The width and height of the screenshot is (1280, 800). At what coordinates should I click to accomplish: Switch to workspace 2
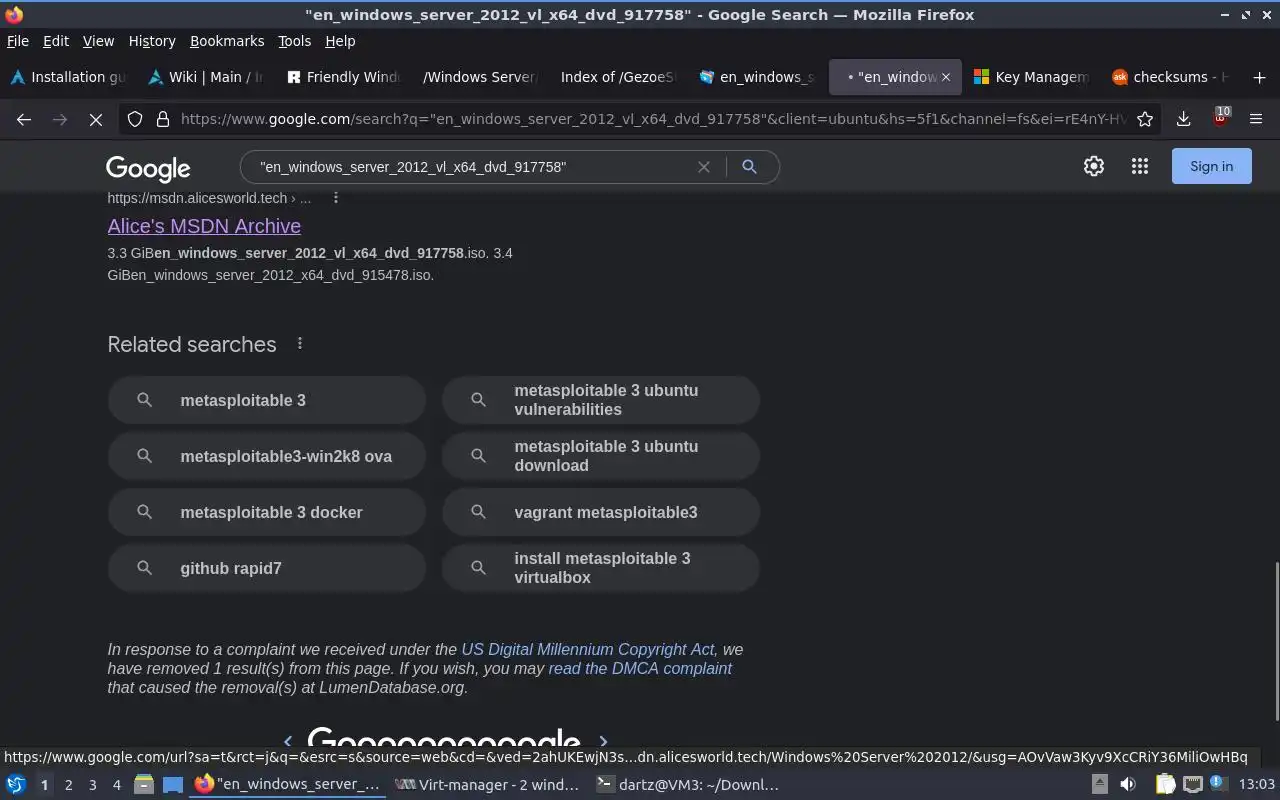[69, 785]
